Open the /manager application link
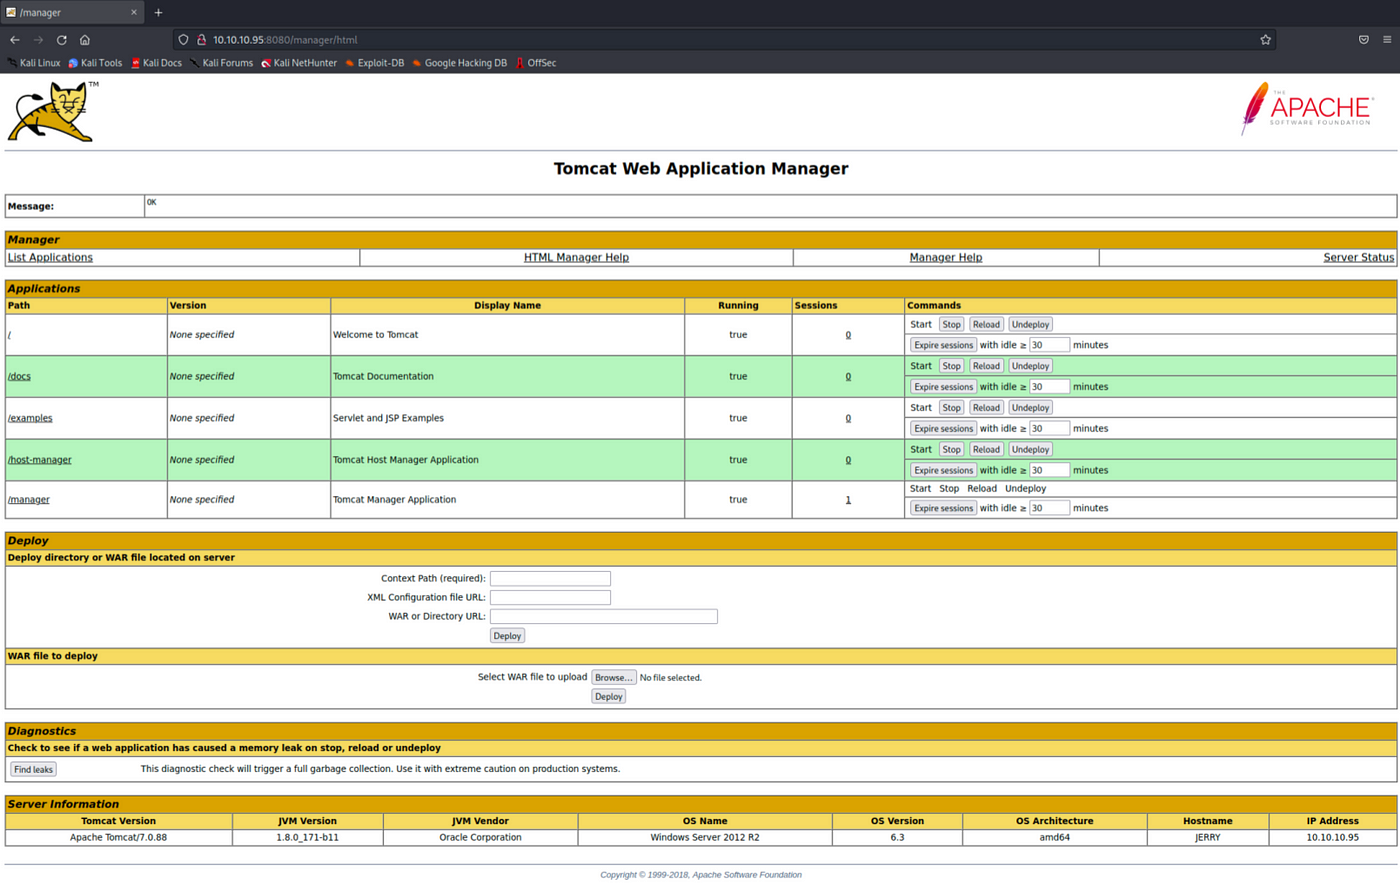 pyautogui.click(x=29, y=499)
